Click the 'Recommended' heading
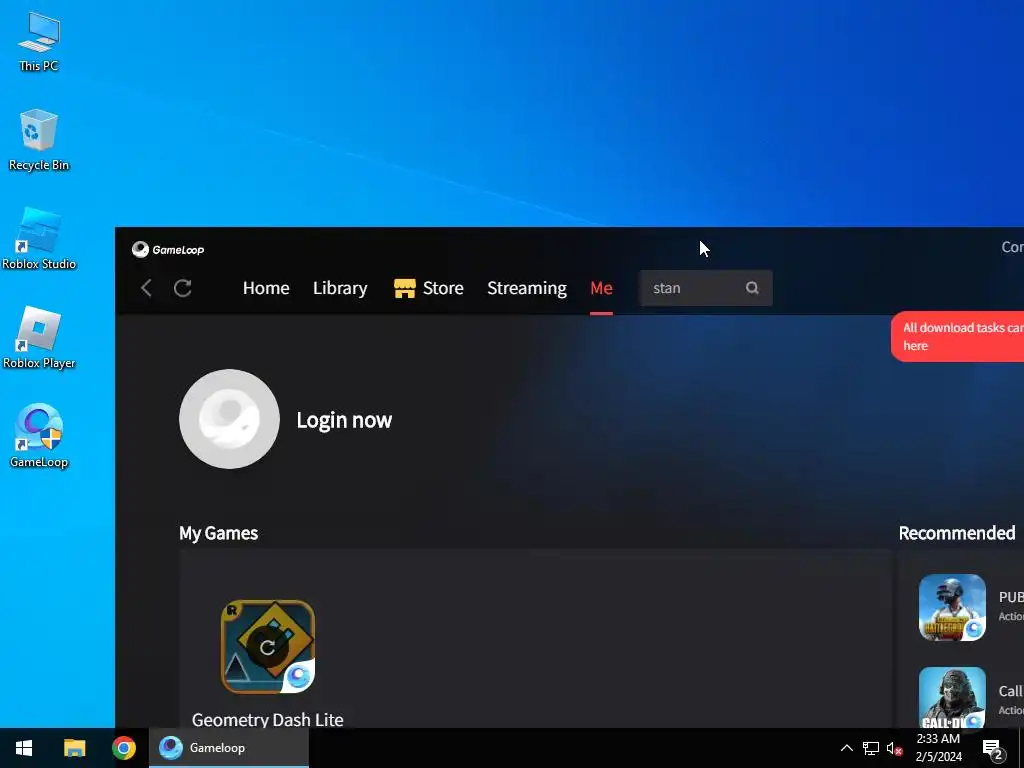The width and height of the screenshot is (1024, 768). (957, 533)
